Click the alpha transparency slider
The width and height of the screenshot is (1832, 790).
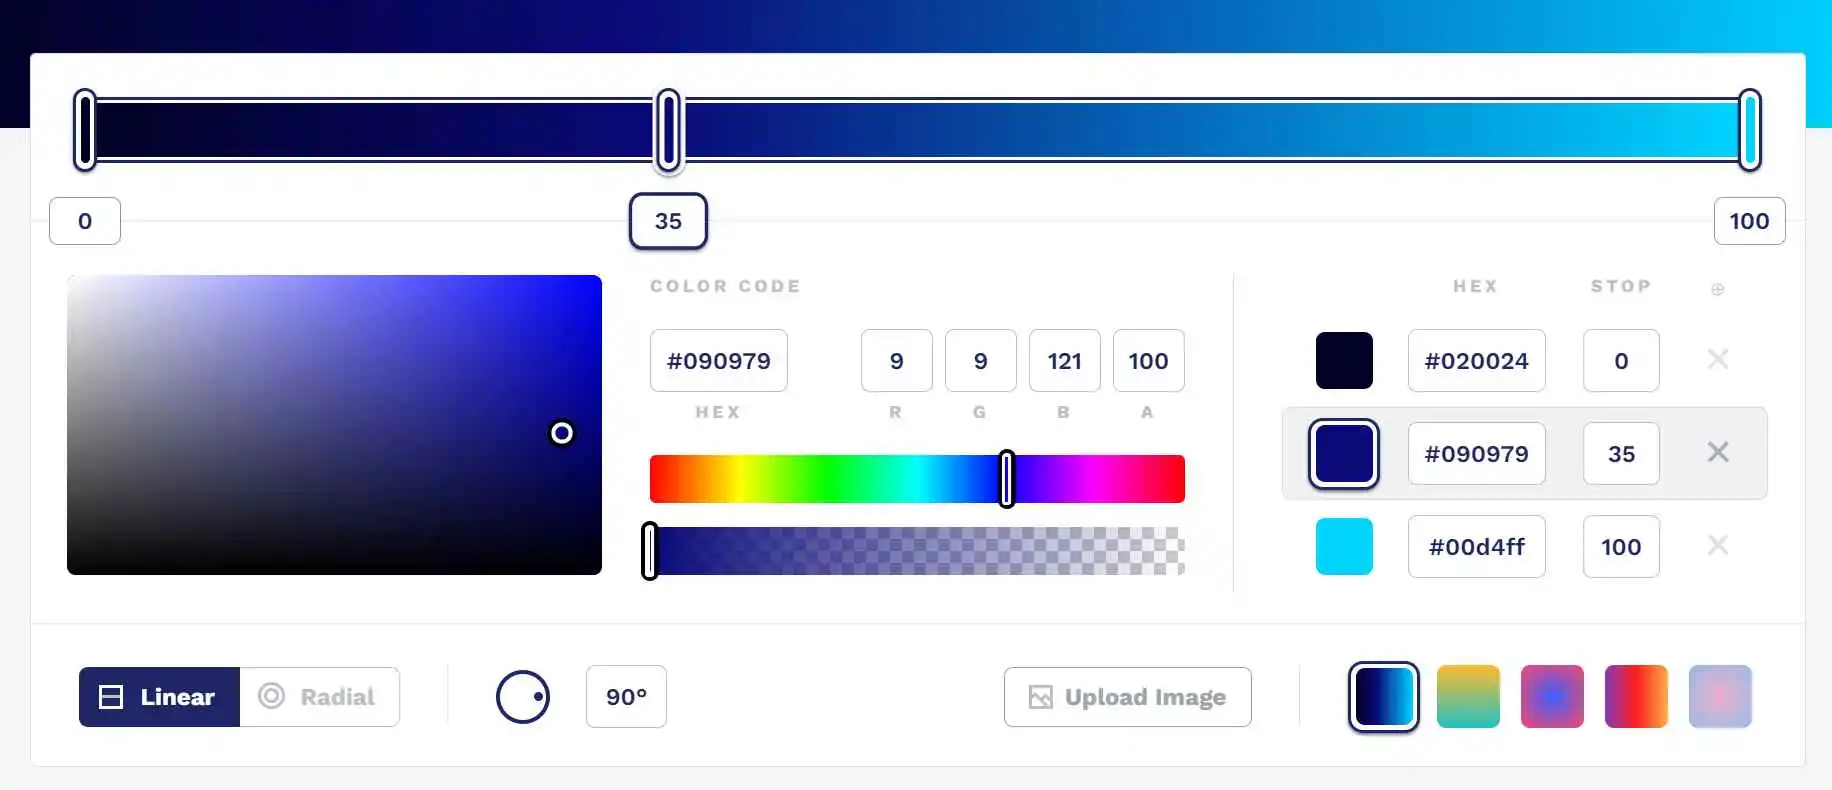pos(917,551)
